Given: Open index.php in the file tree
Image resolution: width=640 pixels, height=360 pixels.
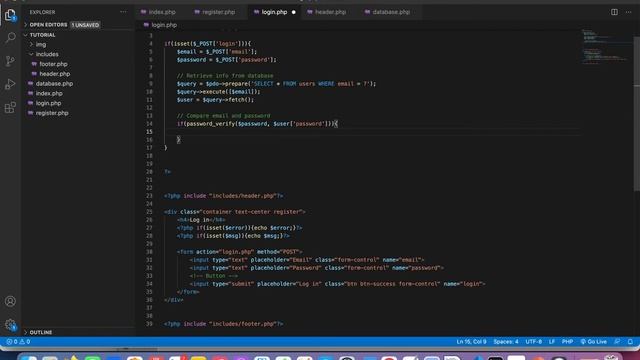Looking at the screenshot, I should 49,93.
